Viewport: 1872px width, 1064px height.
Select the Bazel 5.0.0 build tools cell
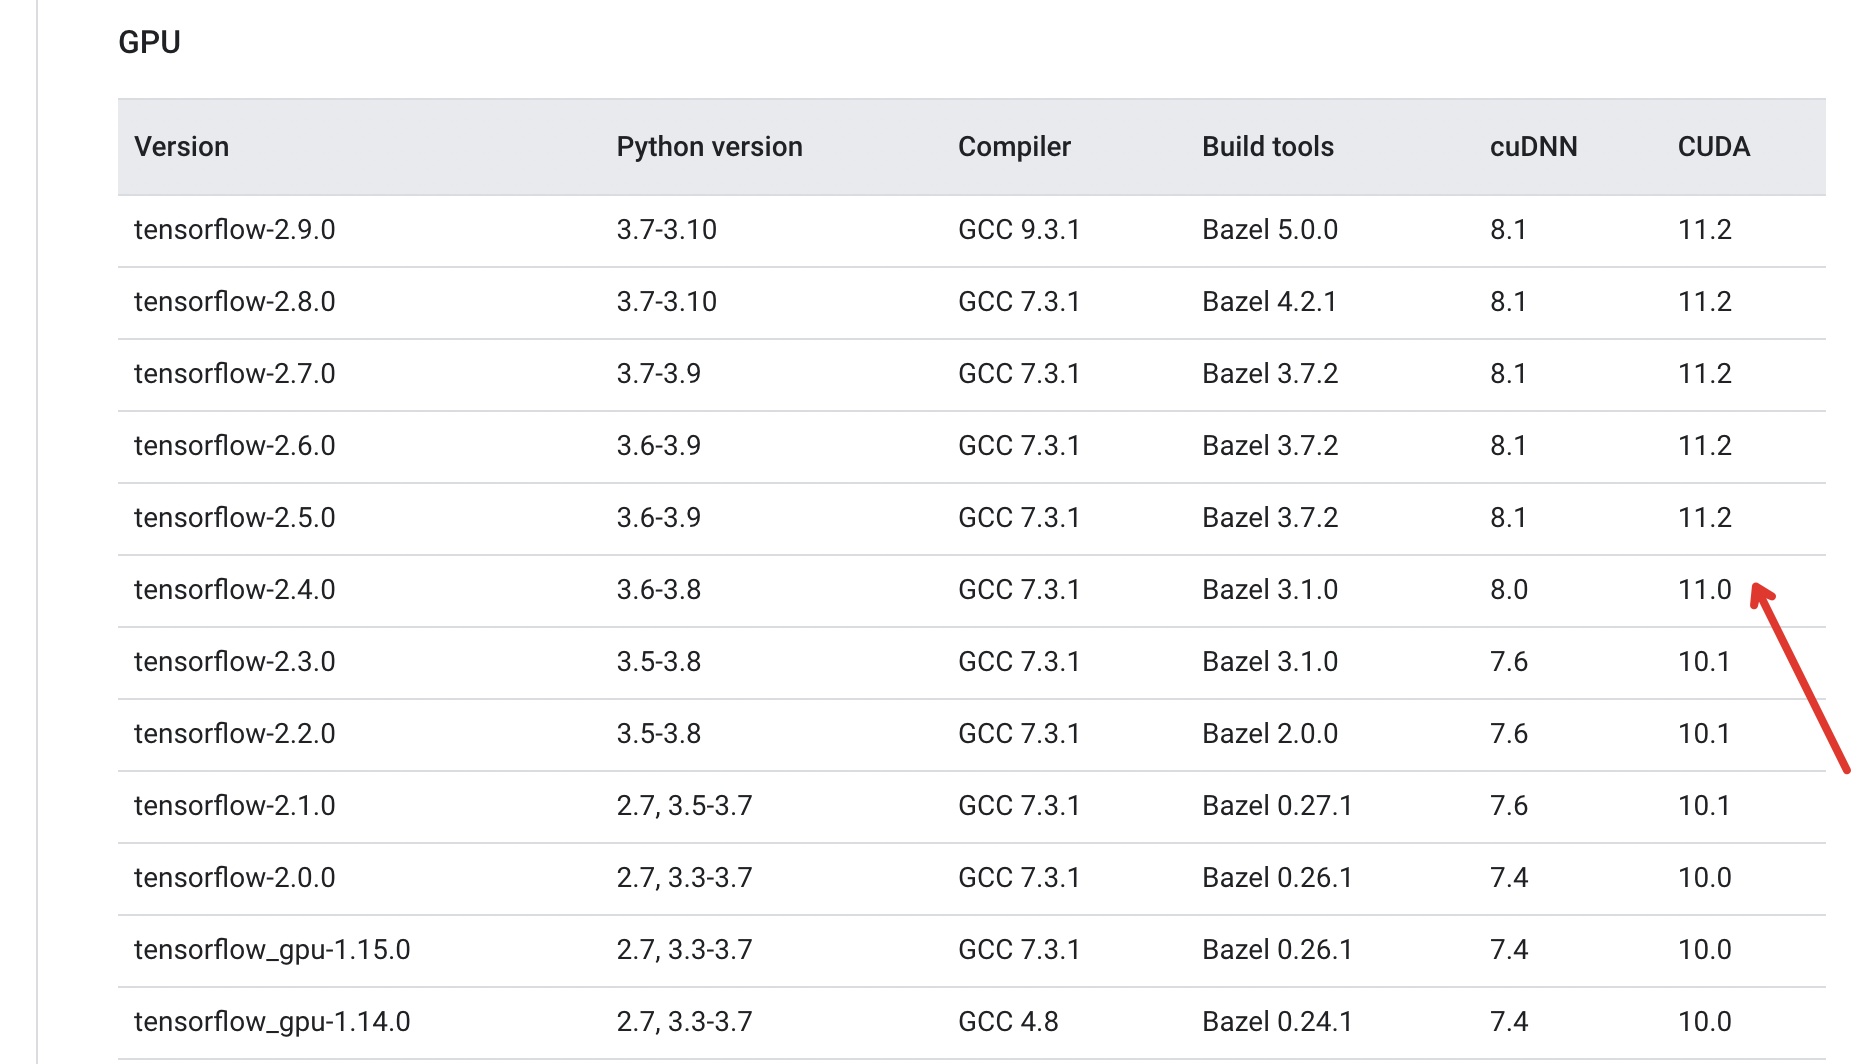coord(1270,230)
